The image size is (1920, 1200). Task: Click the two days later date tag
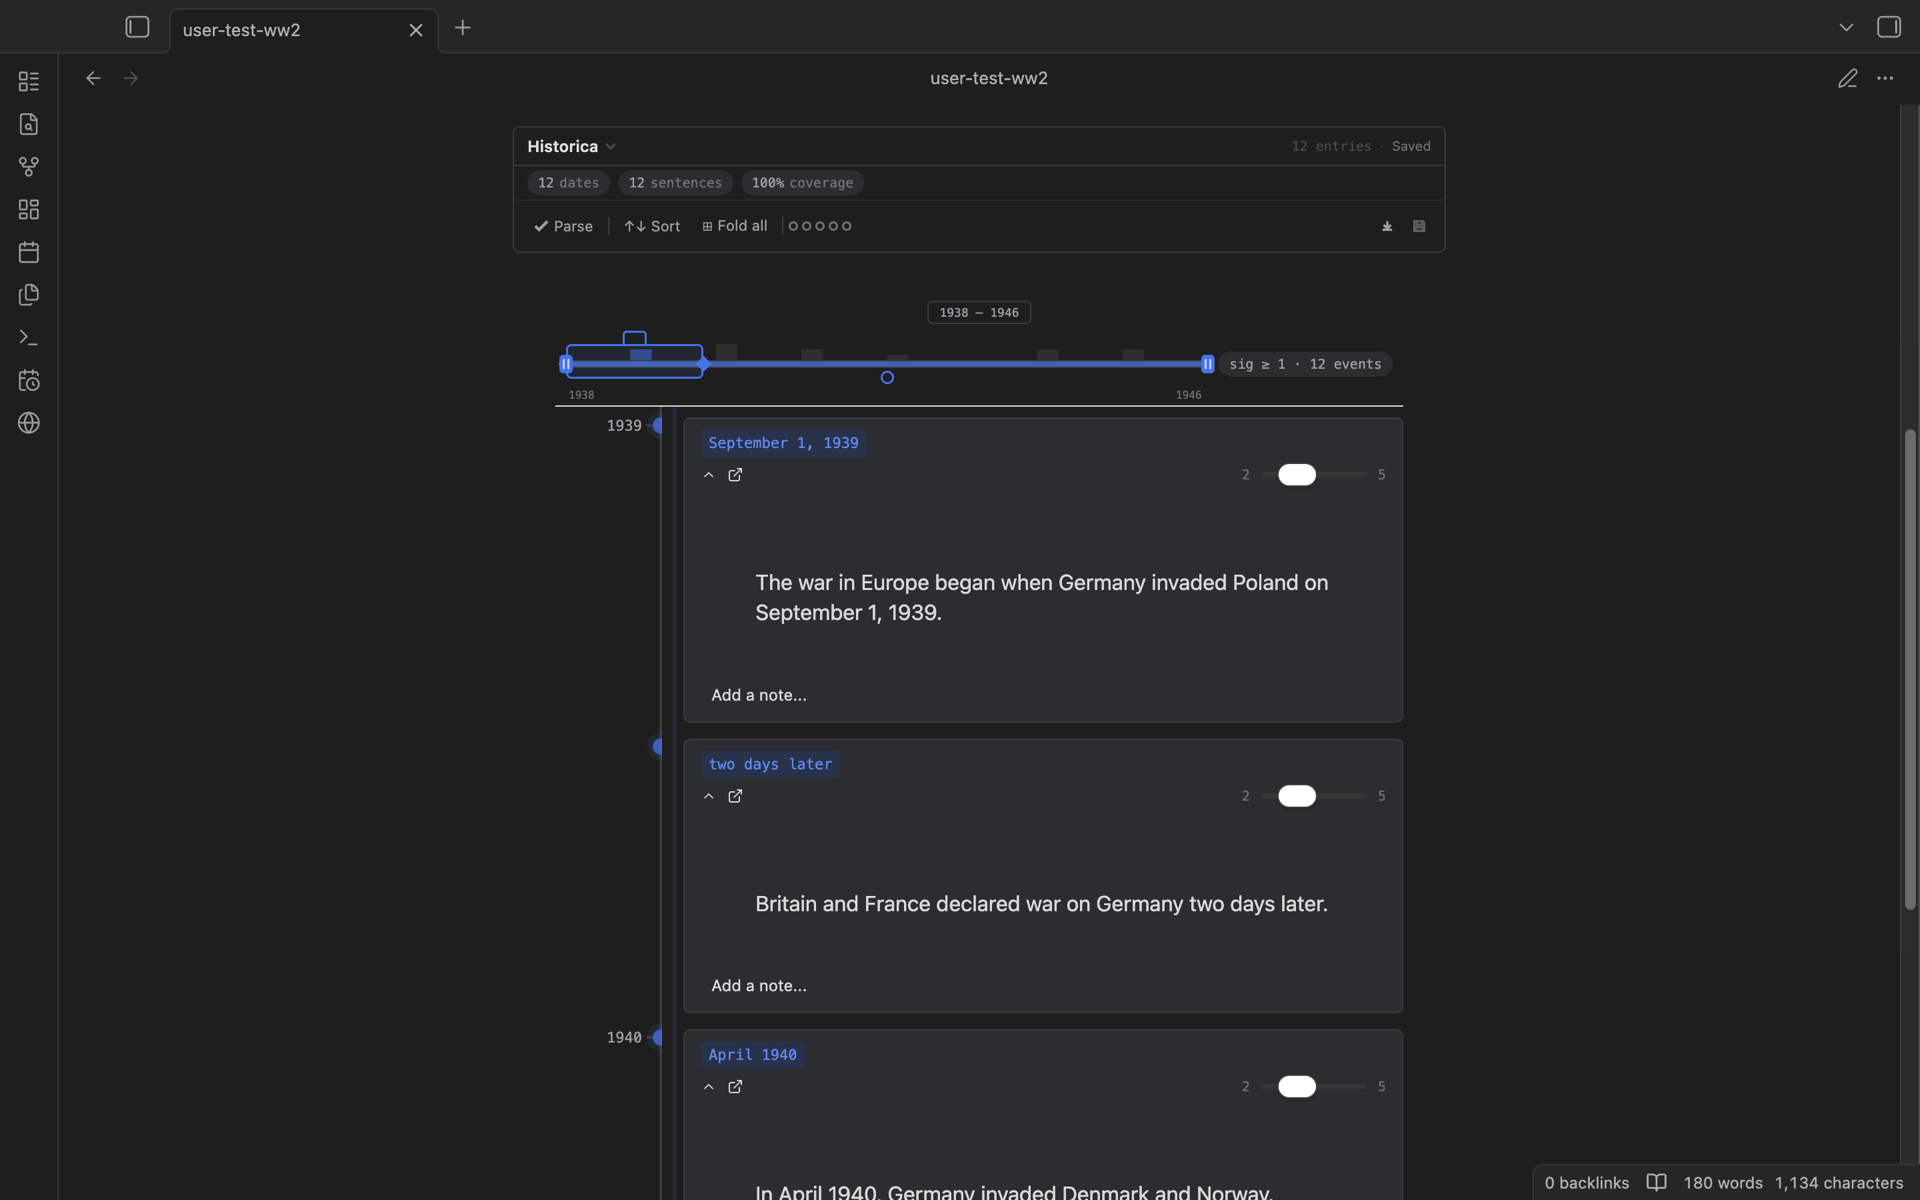[770, 764]
